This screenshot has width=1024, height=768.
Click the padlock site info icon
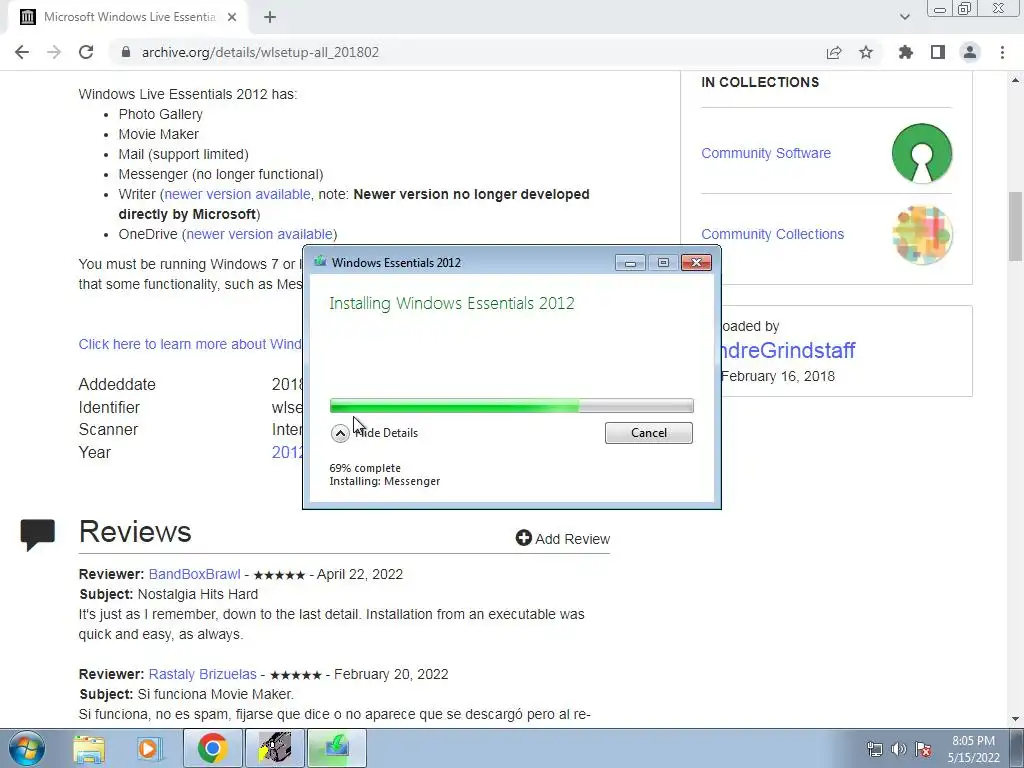(x=126, y=52)
